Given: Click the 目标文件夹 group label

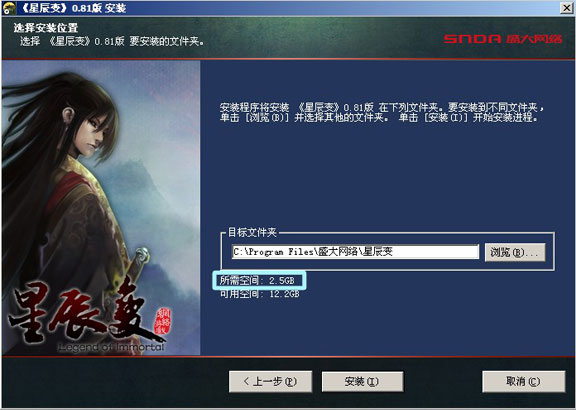Looking at the screenshot, I should (252, 232).
